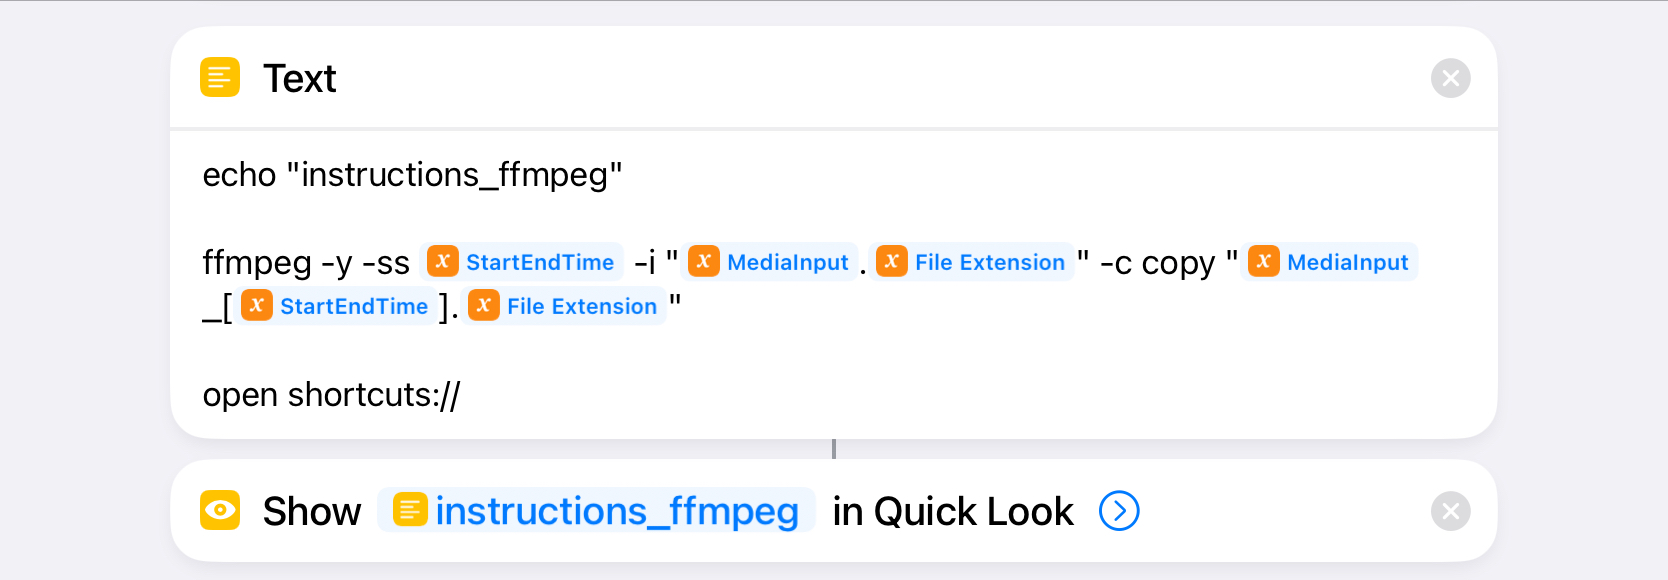The width and height of the screenshot is (1668, 580).
Task: Place cursor at the open shortcuts:// line
Action: point(331,395)
